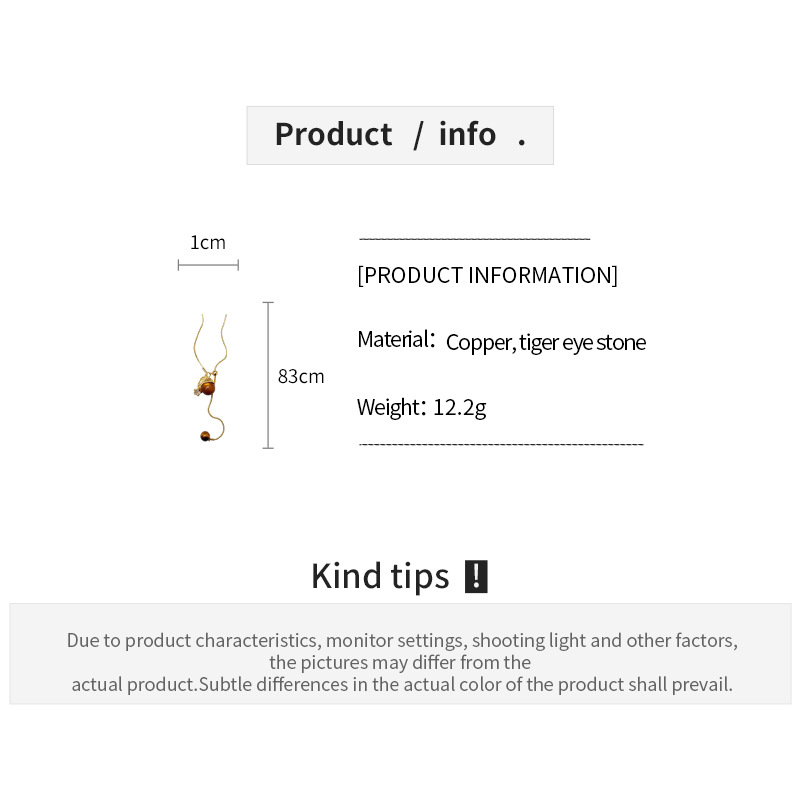800x800 pixels.
Task: Click the dashed line above PRODUCT INFORMATION
Action: pyautogui.click(x=474, y=240)
